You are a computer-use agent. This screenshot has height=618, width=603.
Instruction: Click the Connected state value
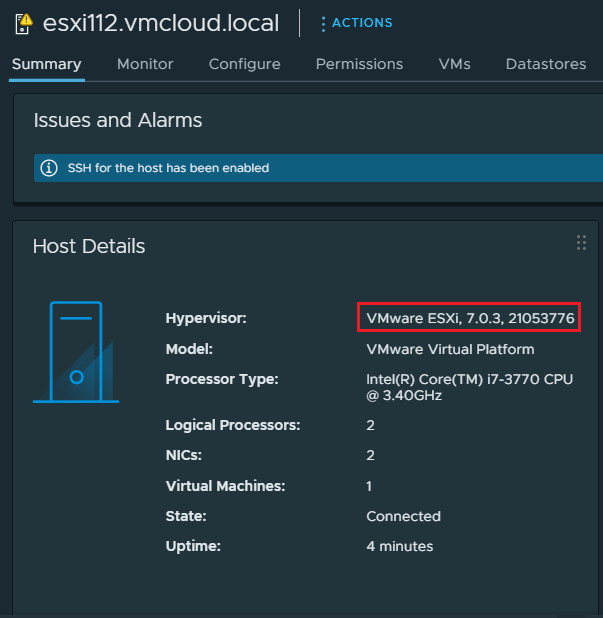point(403,516)
